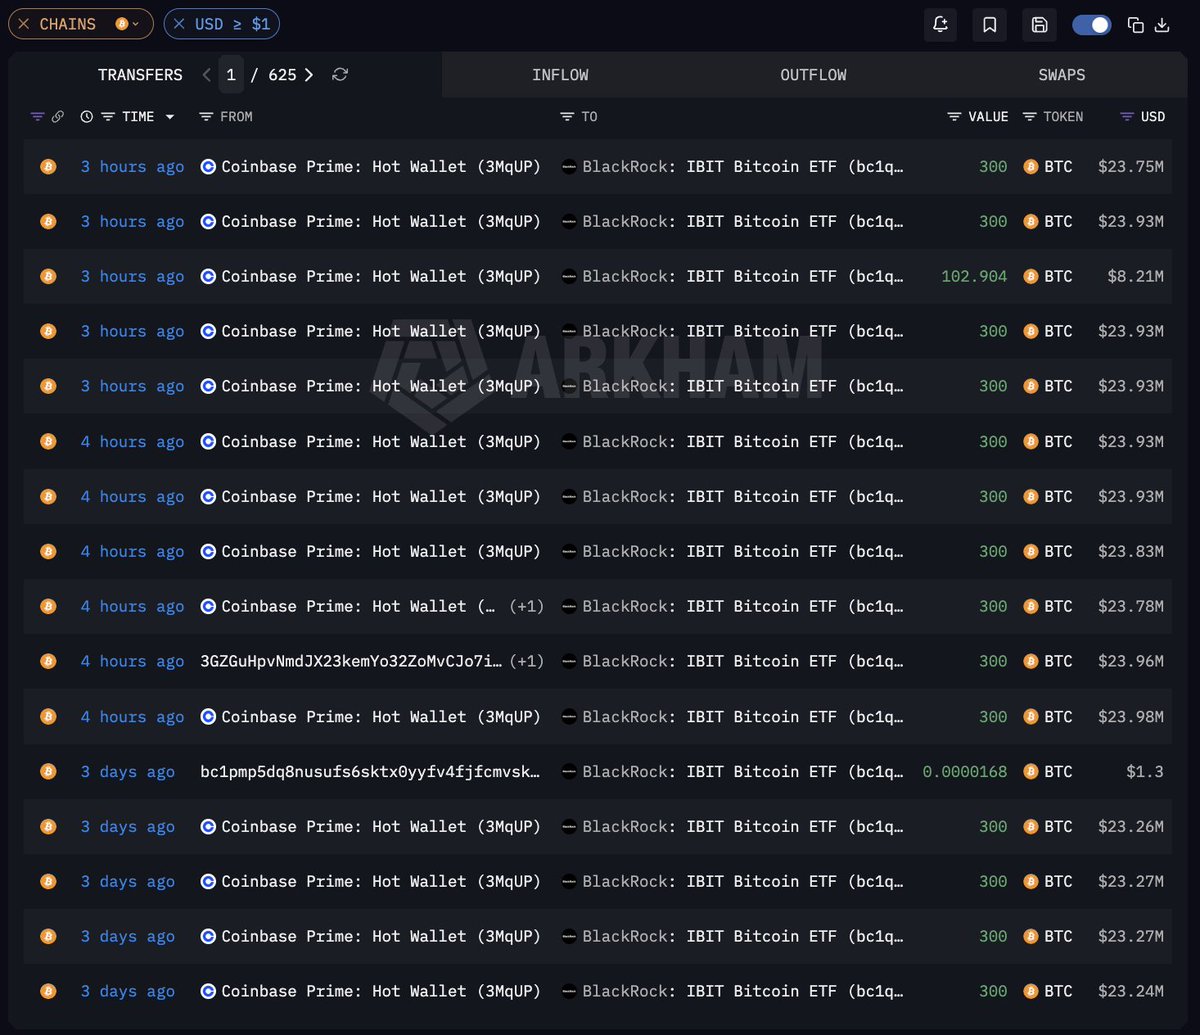Click the download icon at top right
Screen dimensions: 1200x1035
(x=1162, y=25)
